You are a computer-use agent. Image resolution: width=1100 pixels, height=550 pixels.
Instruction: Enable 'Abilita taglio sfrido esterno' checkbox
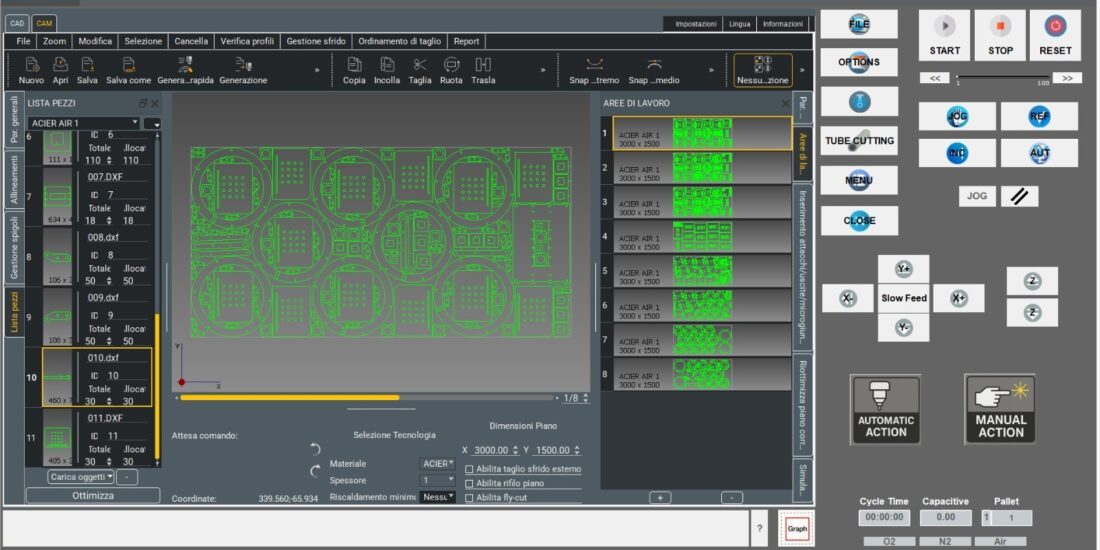[469, 469]
